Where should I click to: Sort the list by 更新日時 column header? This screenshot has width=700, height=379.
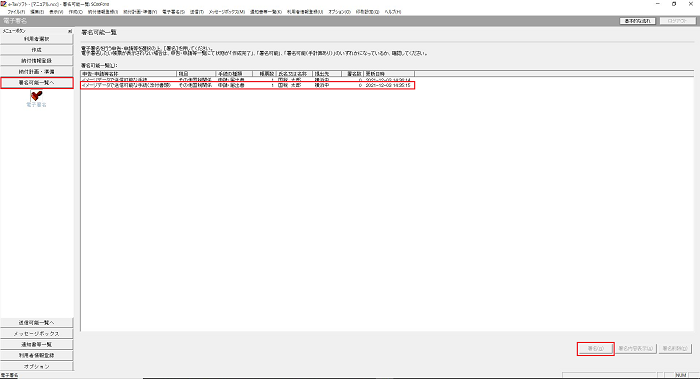click(x=389, y=73)
